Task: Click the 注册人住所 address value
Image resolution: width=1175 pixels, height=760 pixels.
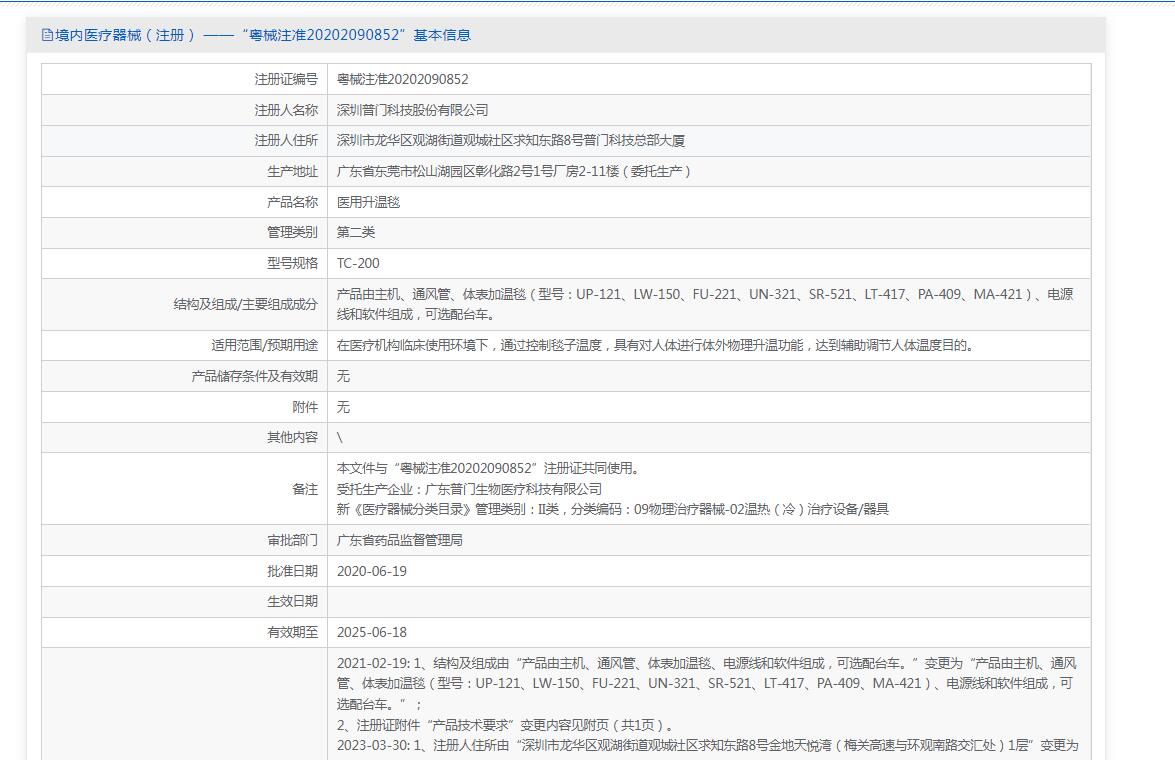Action: 510,141
